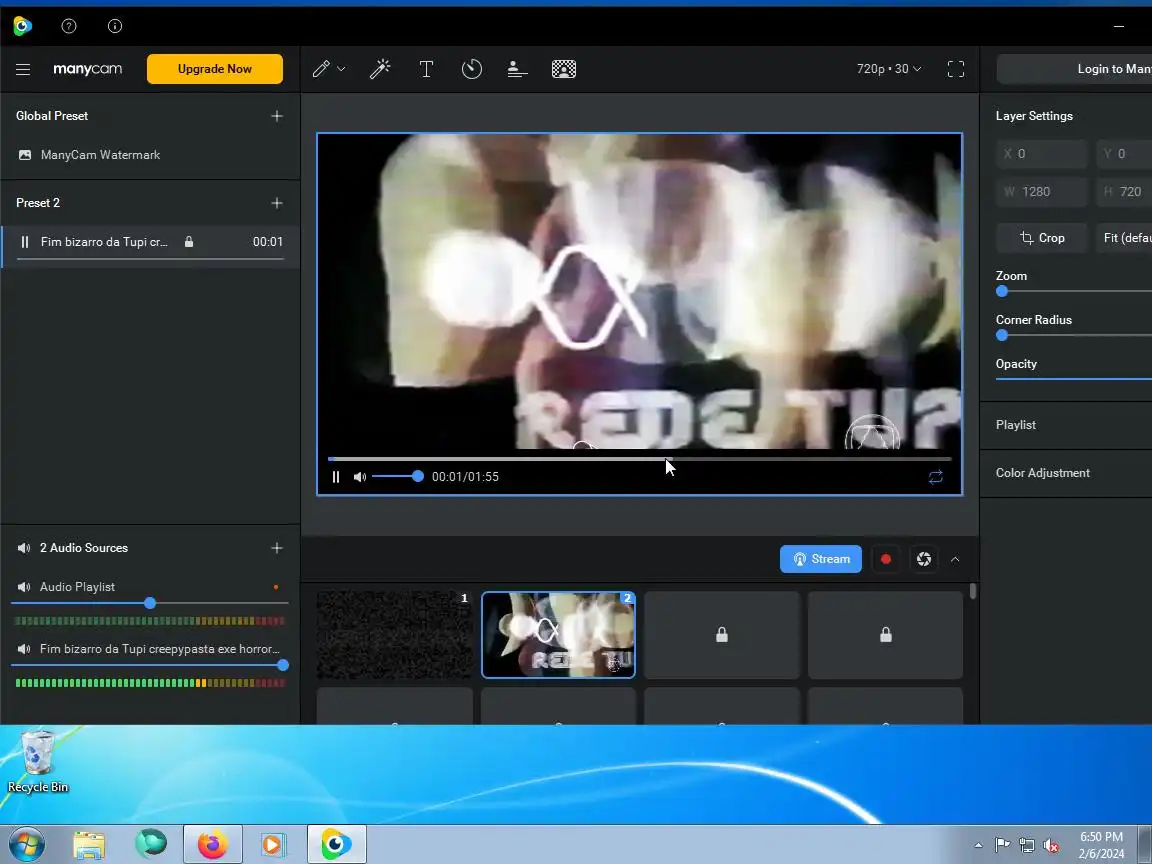Mute all 2 Audio Sources
The width and height of the screenshot is (1152, 864).
pos(24,548)
